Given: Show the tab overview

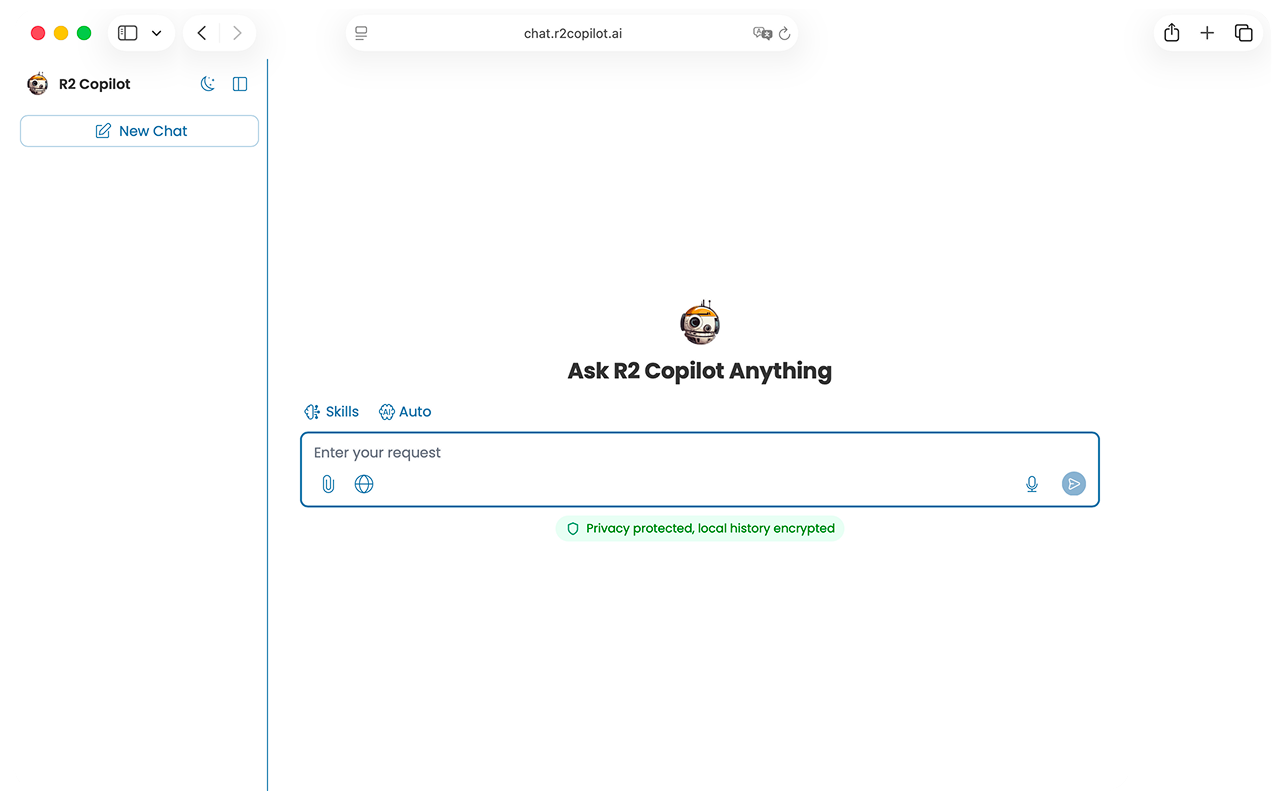Looking at the screenshot, I should pos(1244,33).
